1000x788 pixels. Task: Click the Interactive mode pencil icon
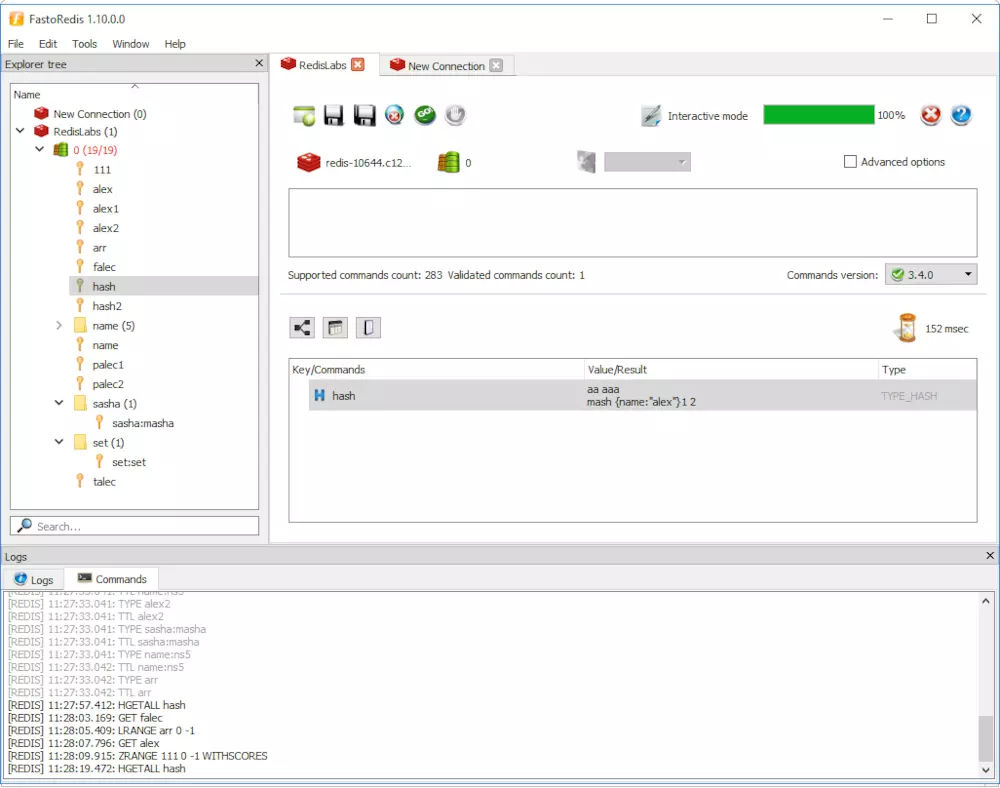pyautogui.click(x=651, y=116)
